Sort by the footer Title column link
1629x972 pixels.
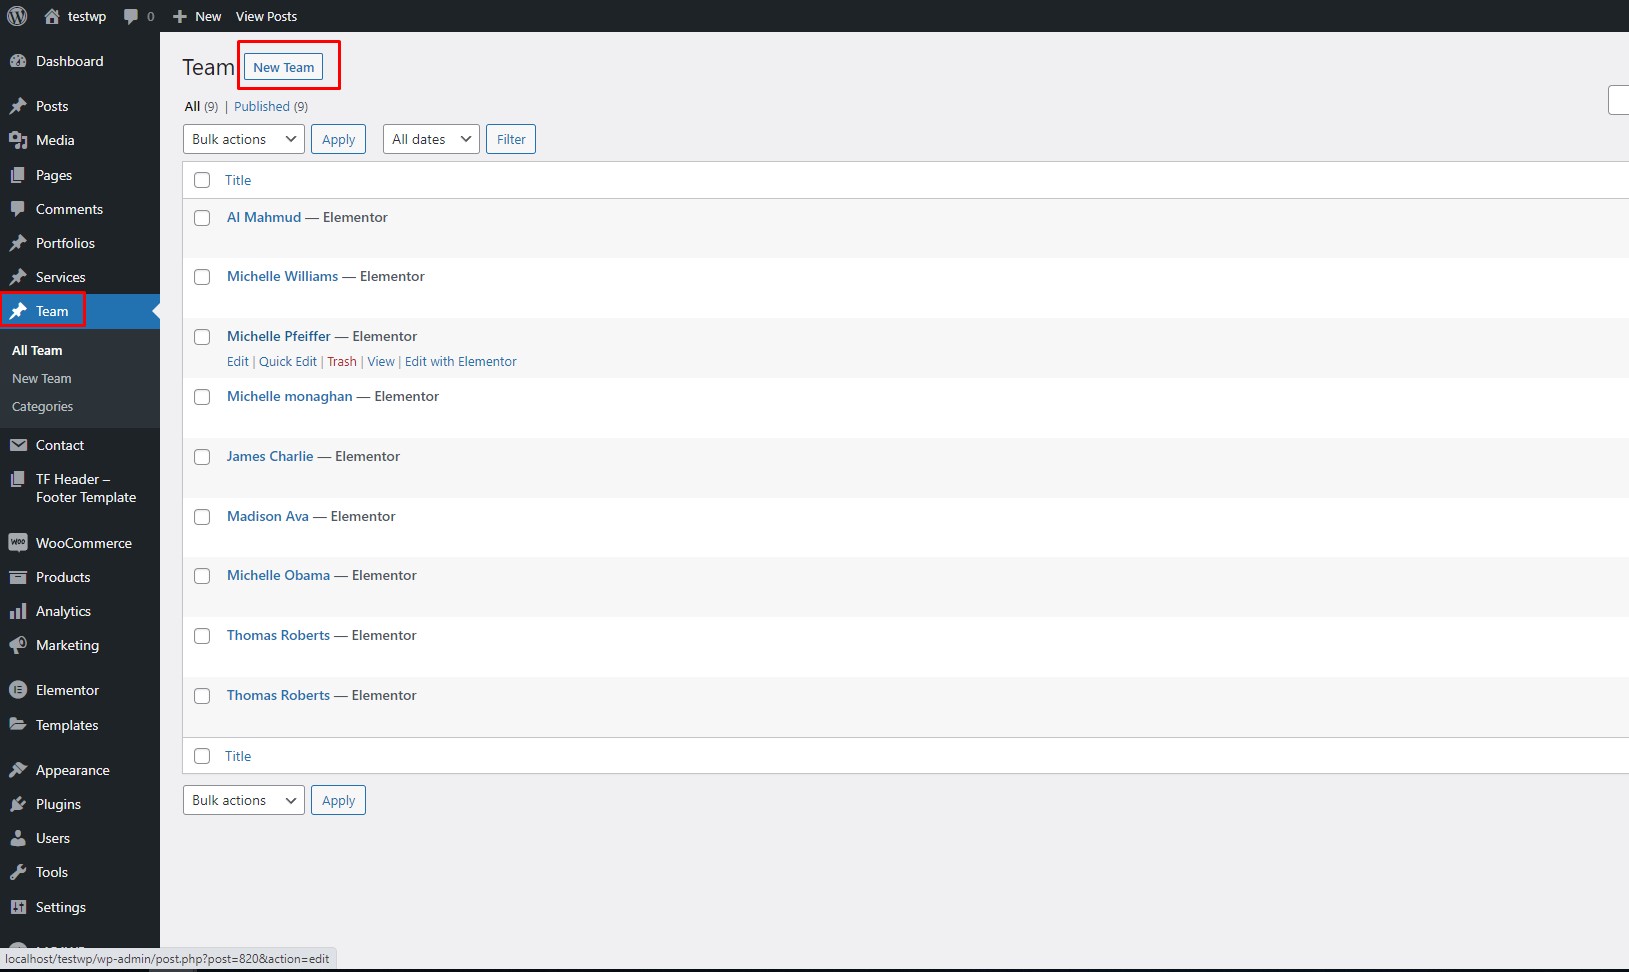238,756
